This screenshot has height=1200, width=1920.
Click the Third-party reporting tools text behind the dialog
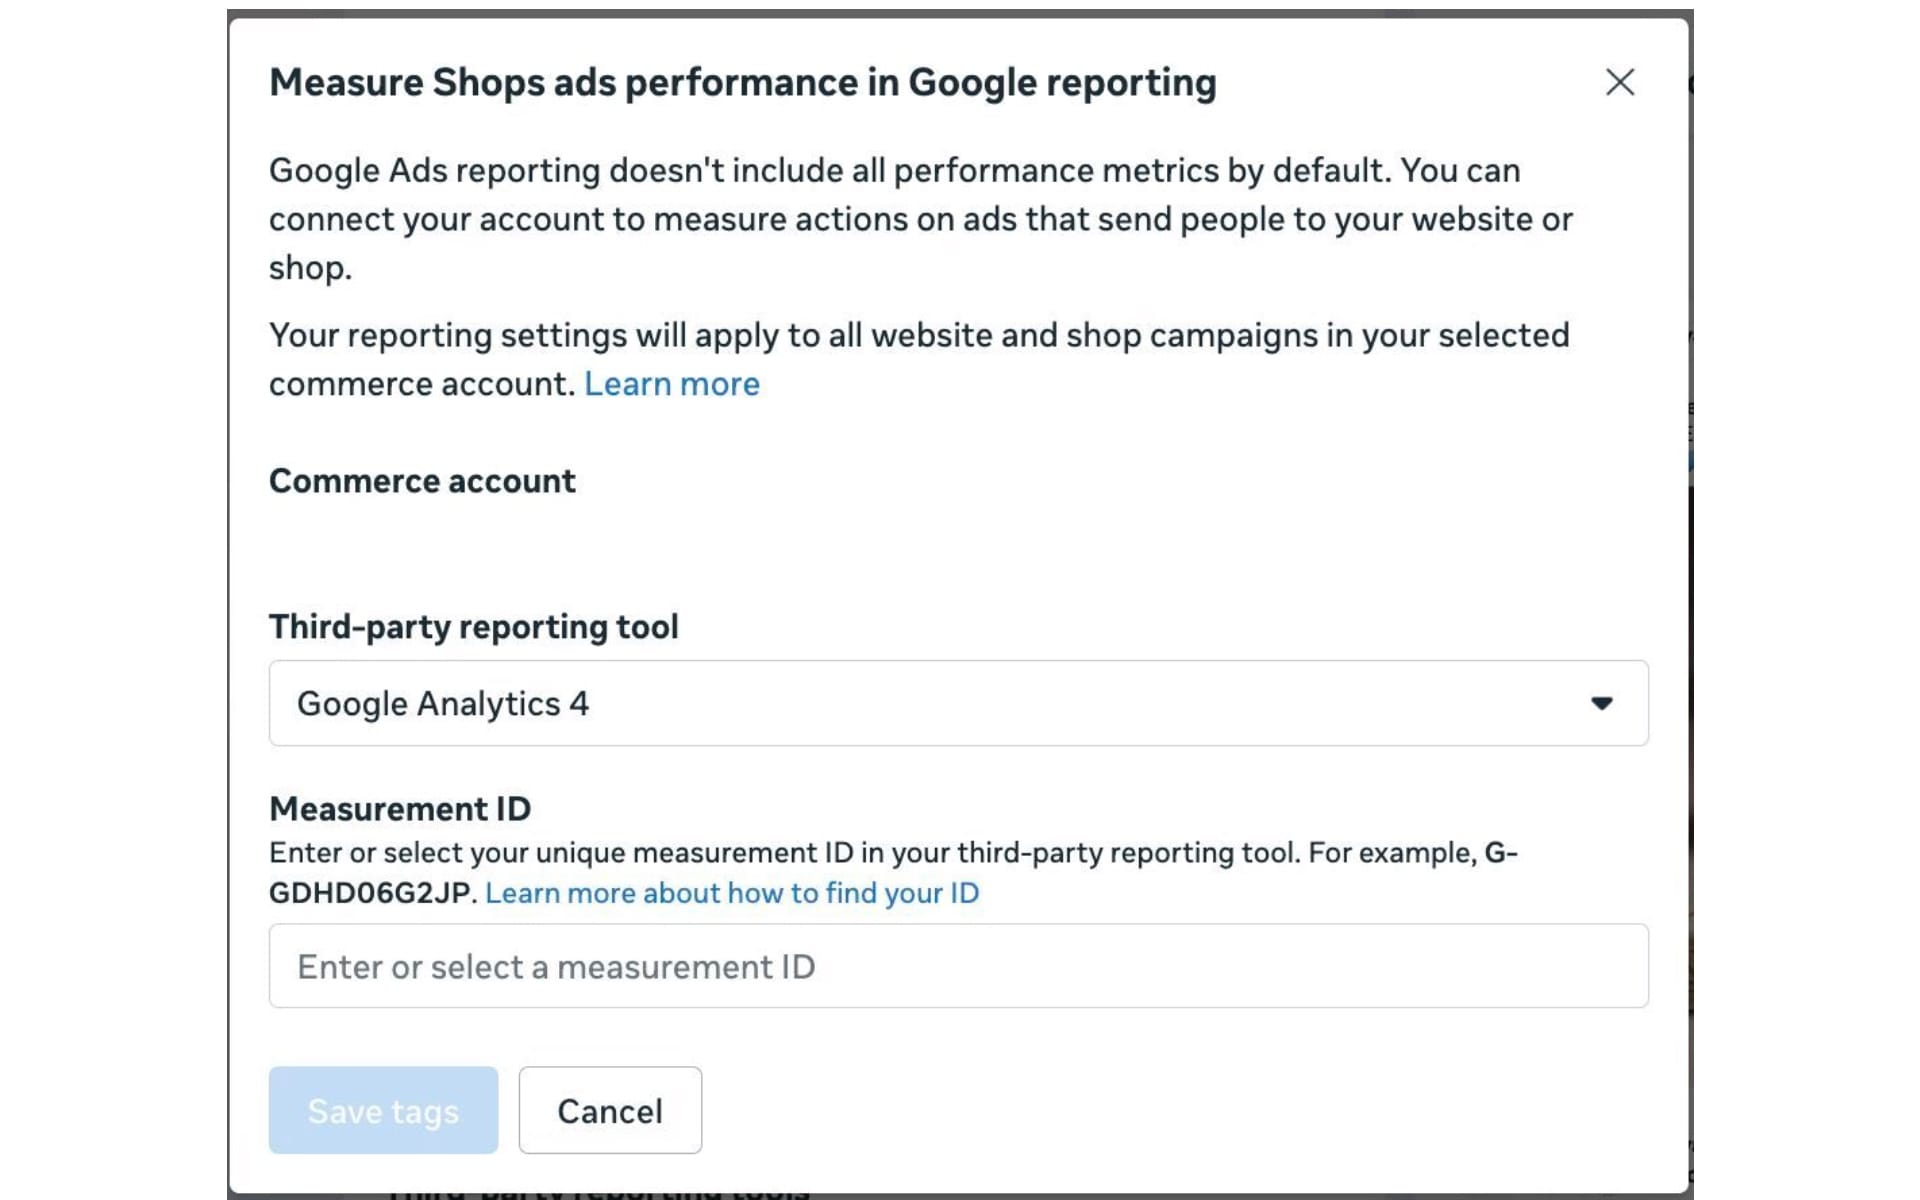click(x=600, y=1190)
